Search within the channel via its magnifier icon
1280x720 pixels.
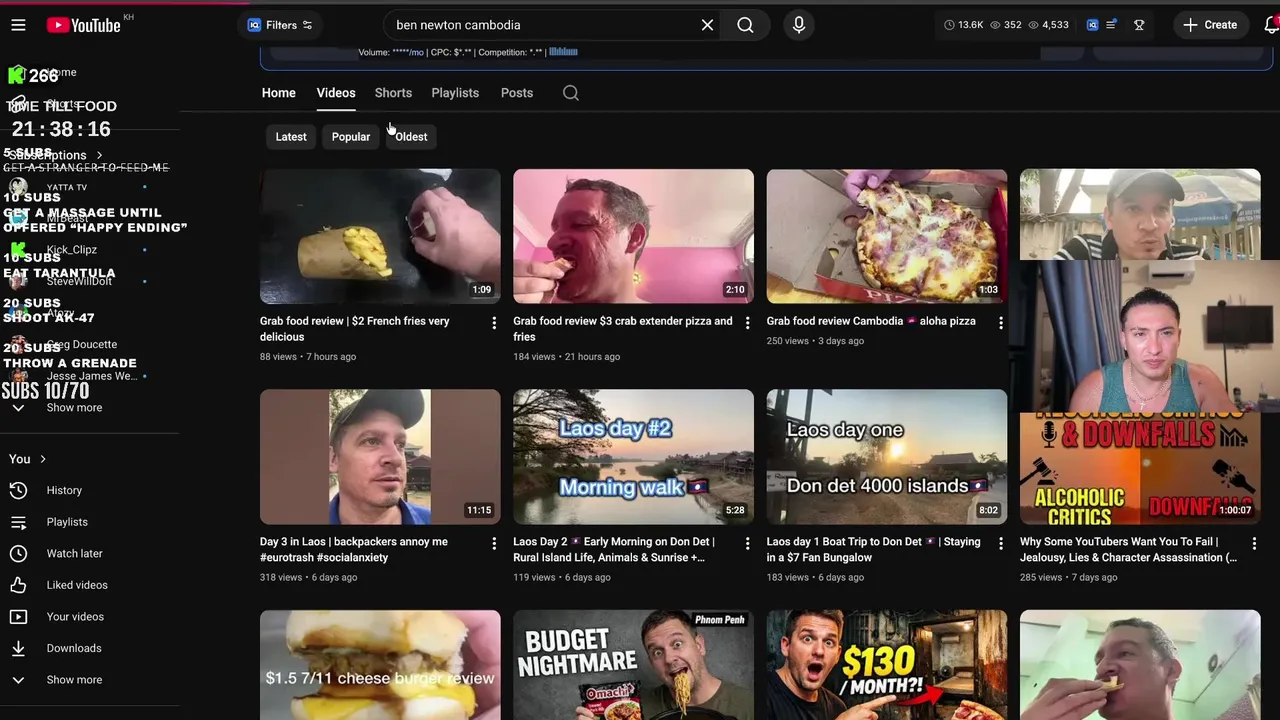click(571, 93)
